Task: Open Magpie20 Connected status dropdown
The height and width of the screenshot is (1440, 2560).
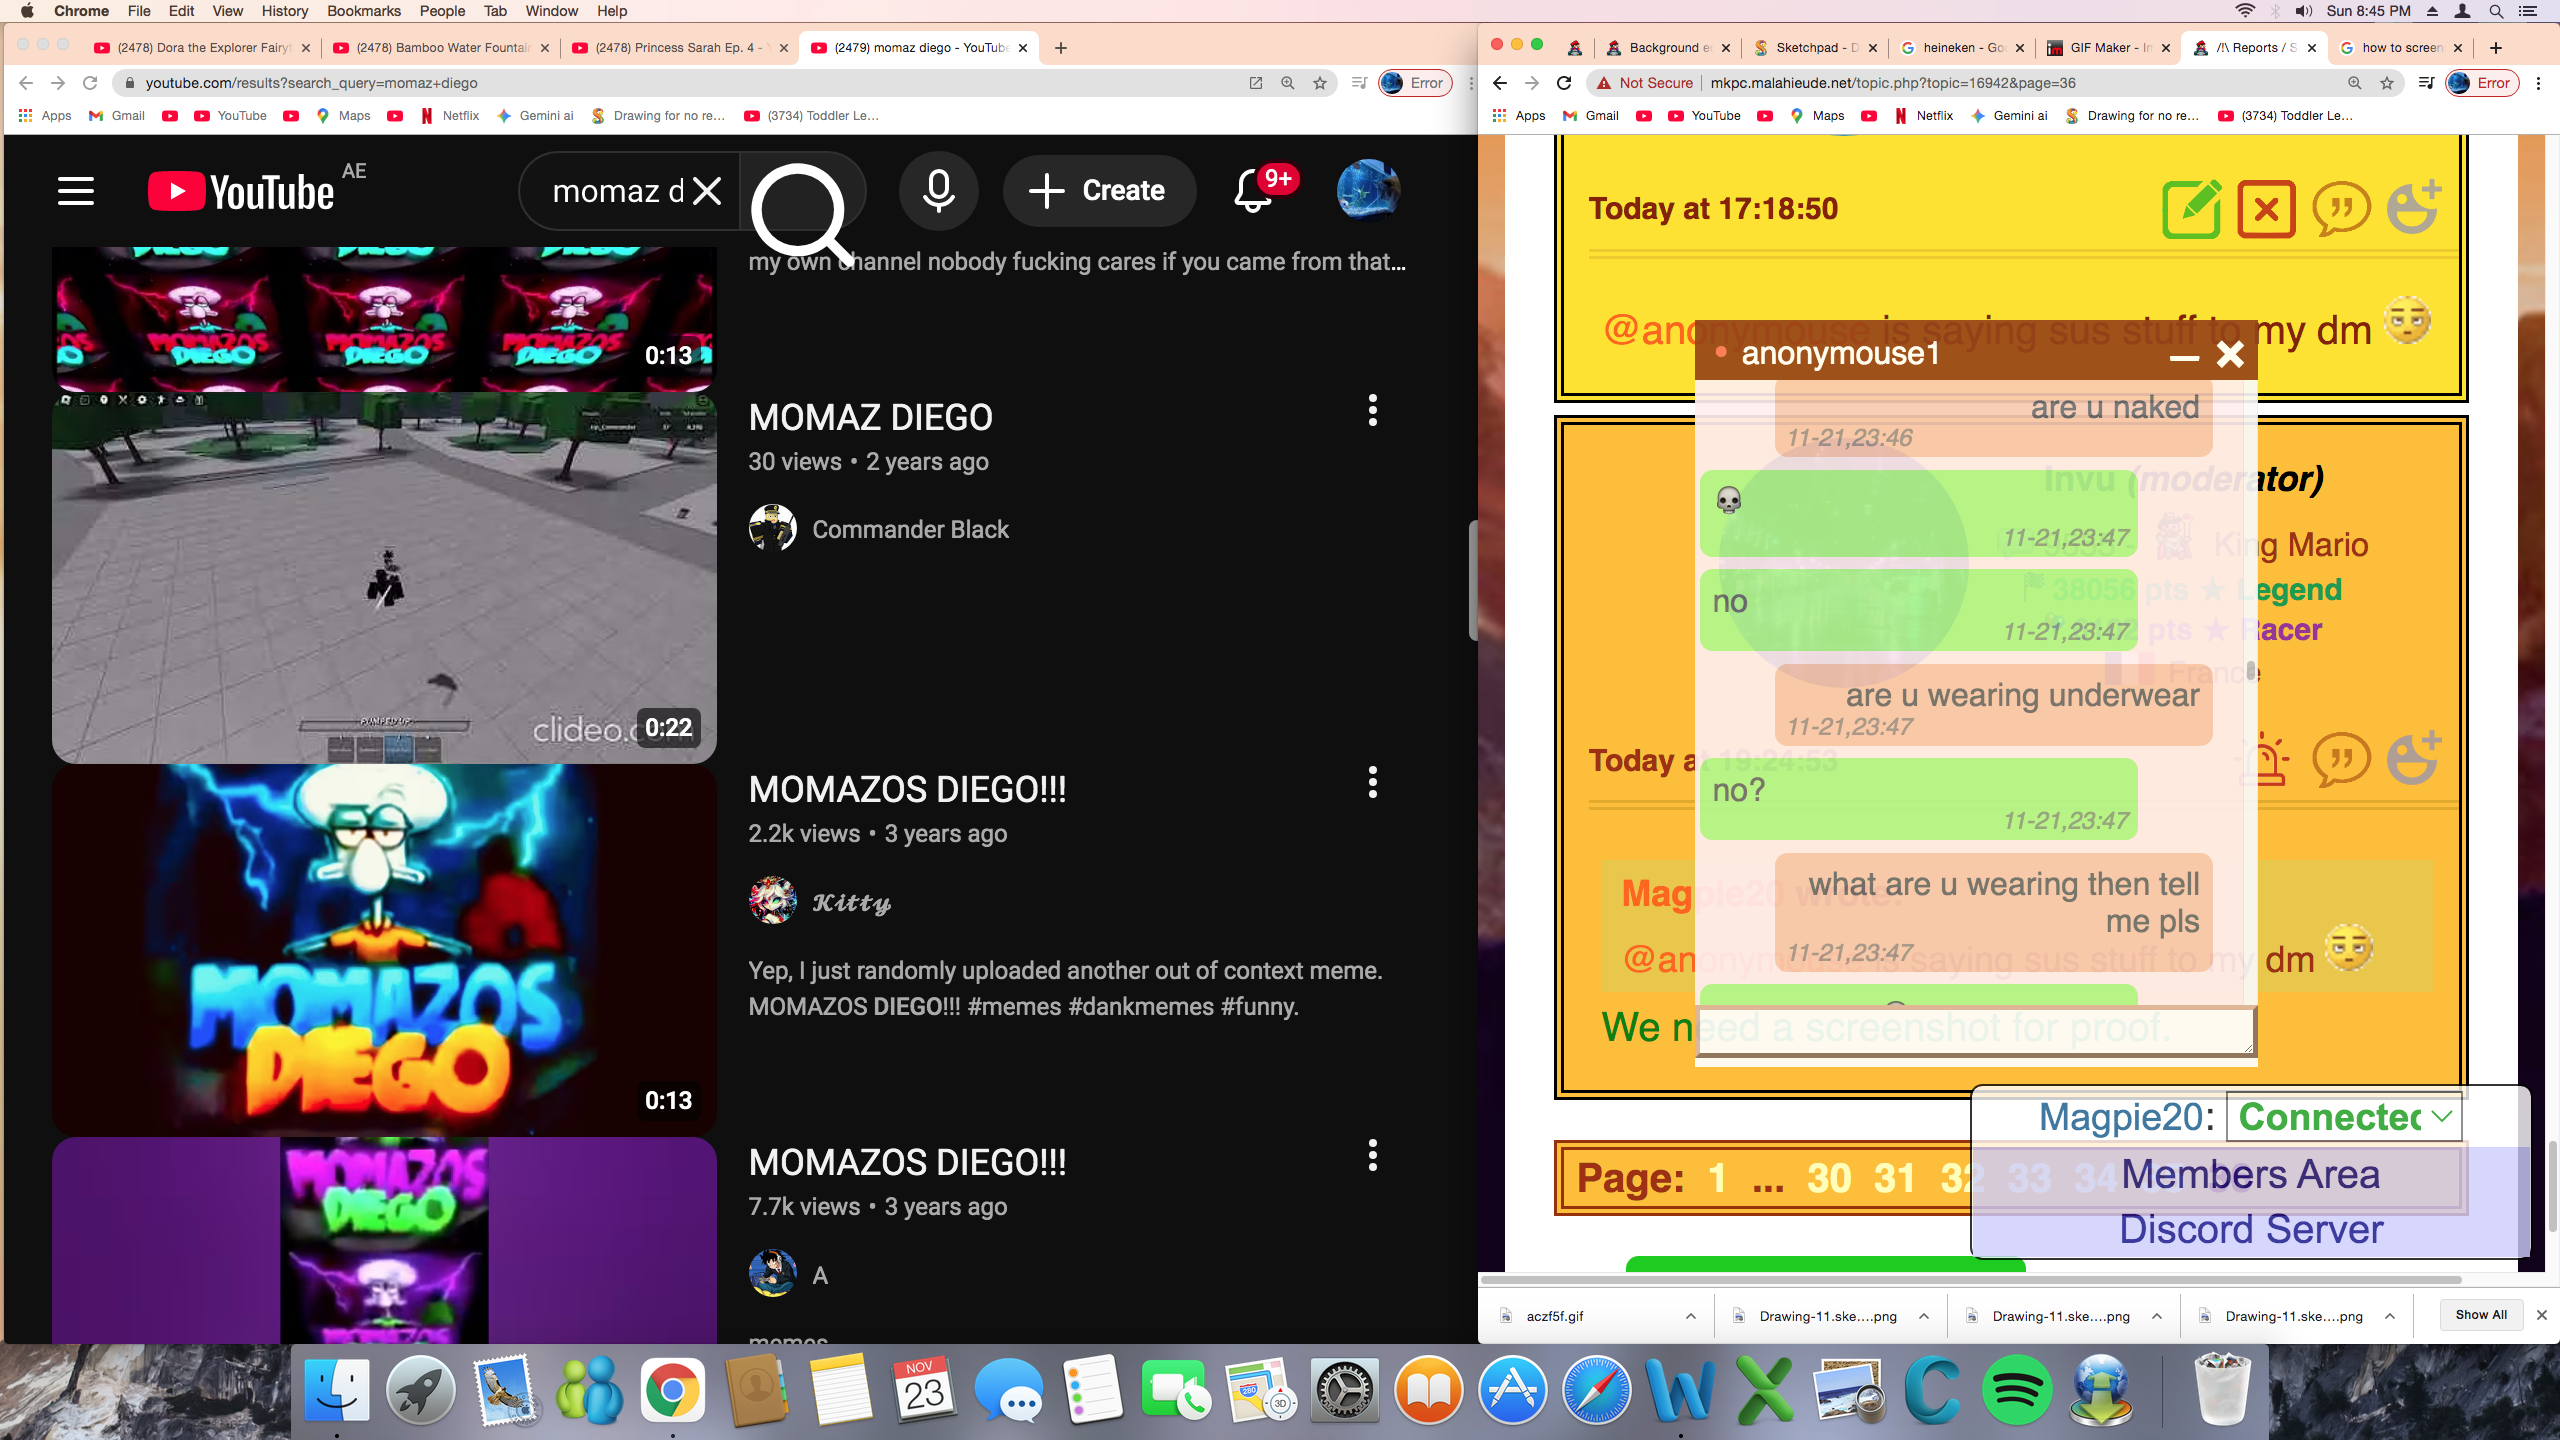Action: pyautogui.click(x=2344, y=1117)
